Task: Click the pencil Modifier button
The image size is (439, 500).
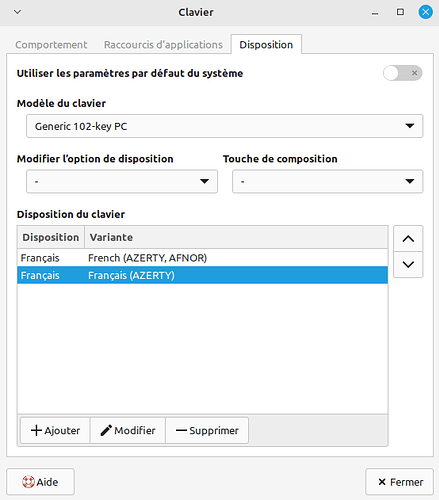Action: [128, 430]
